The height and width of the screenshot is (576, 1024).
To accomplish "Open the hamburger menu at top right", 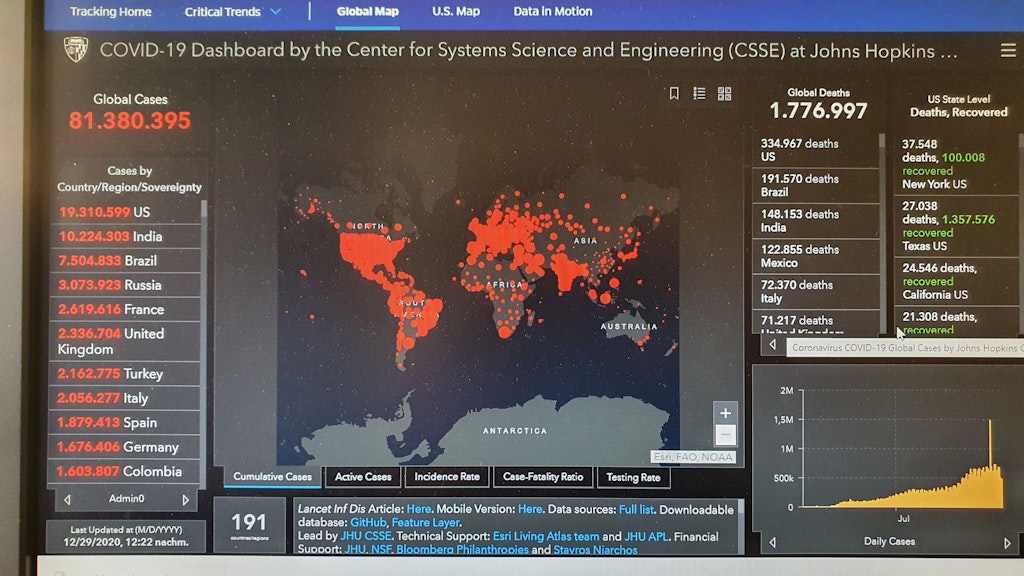I will click(x=1008, y=50).
